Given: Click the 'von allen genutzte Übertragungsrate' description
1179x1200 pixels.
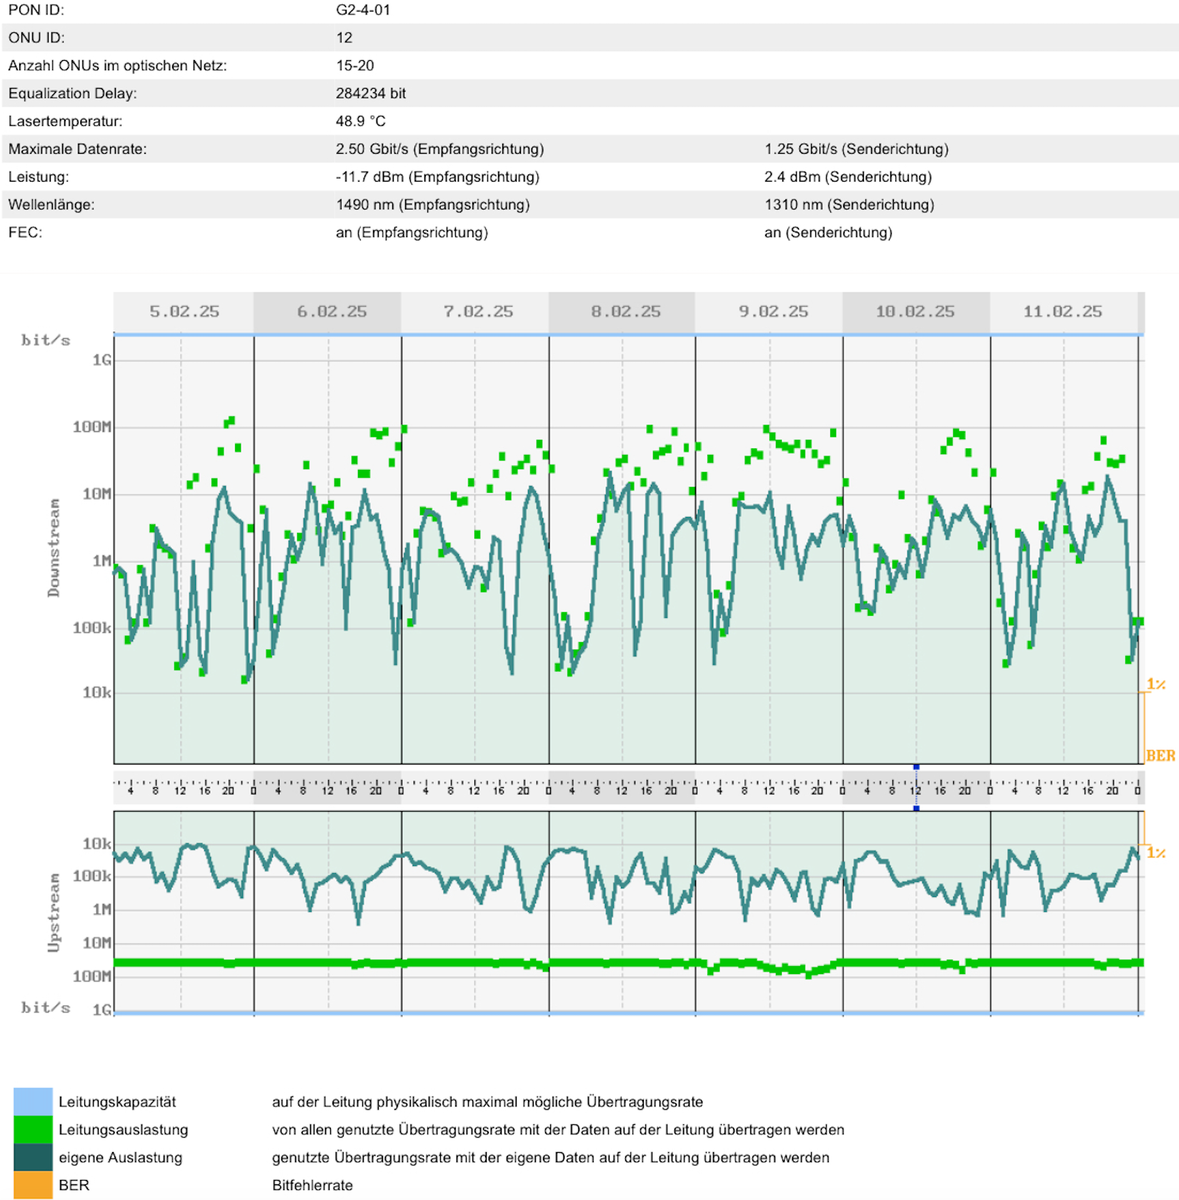Looking at the screenshot, I should 558,1130.
